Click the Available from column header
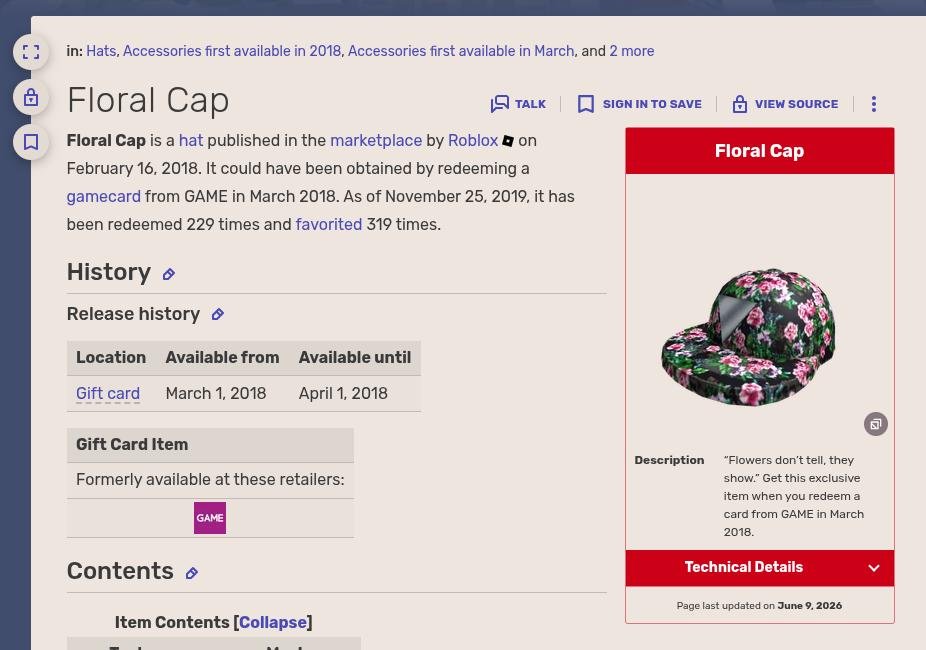This screenshot has height=650, width=926. tap(223, 357)
